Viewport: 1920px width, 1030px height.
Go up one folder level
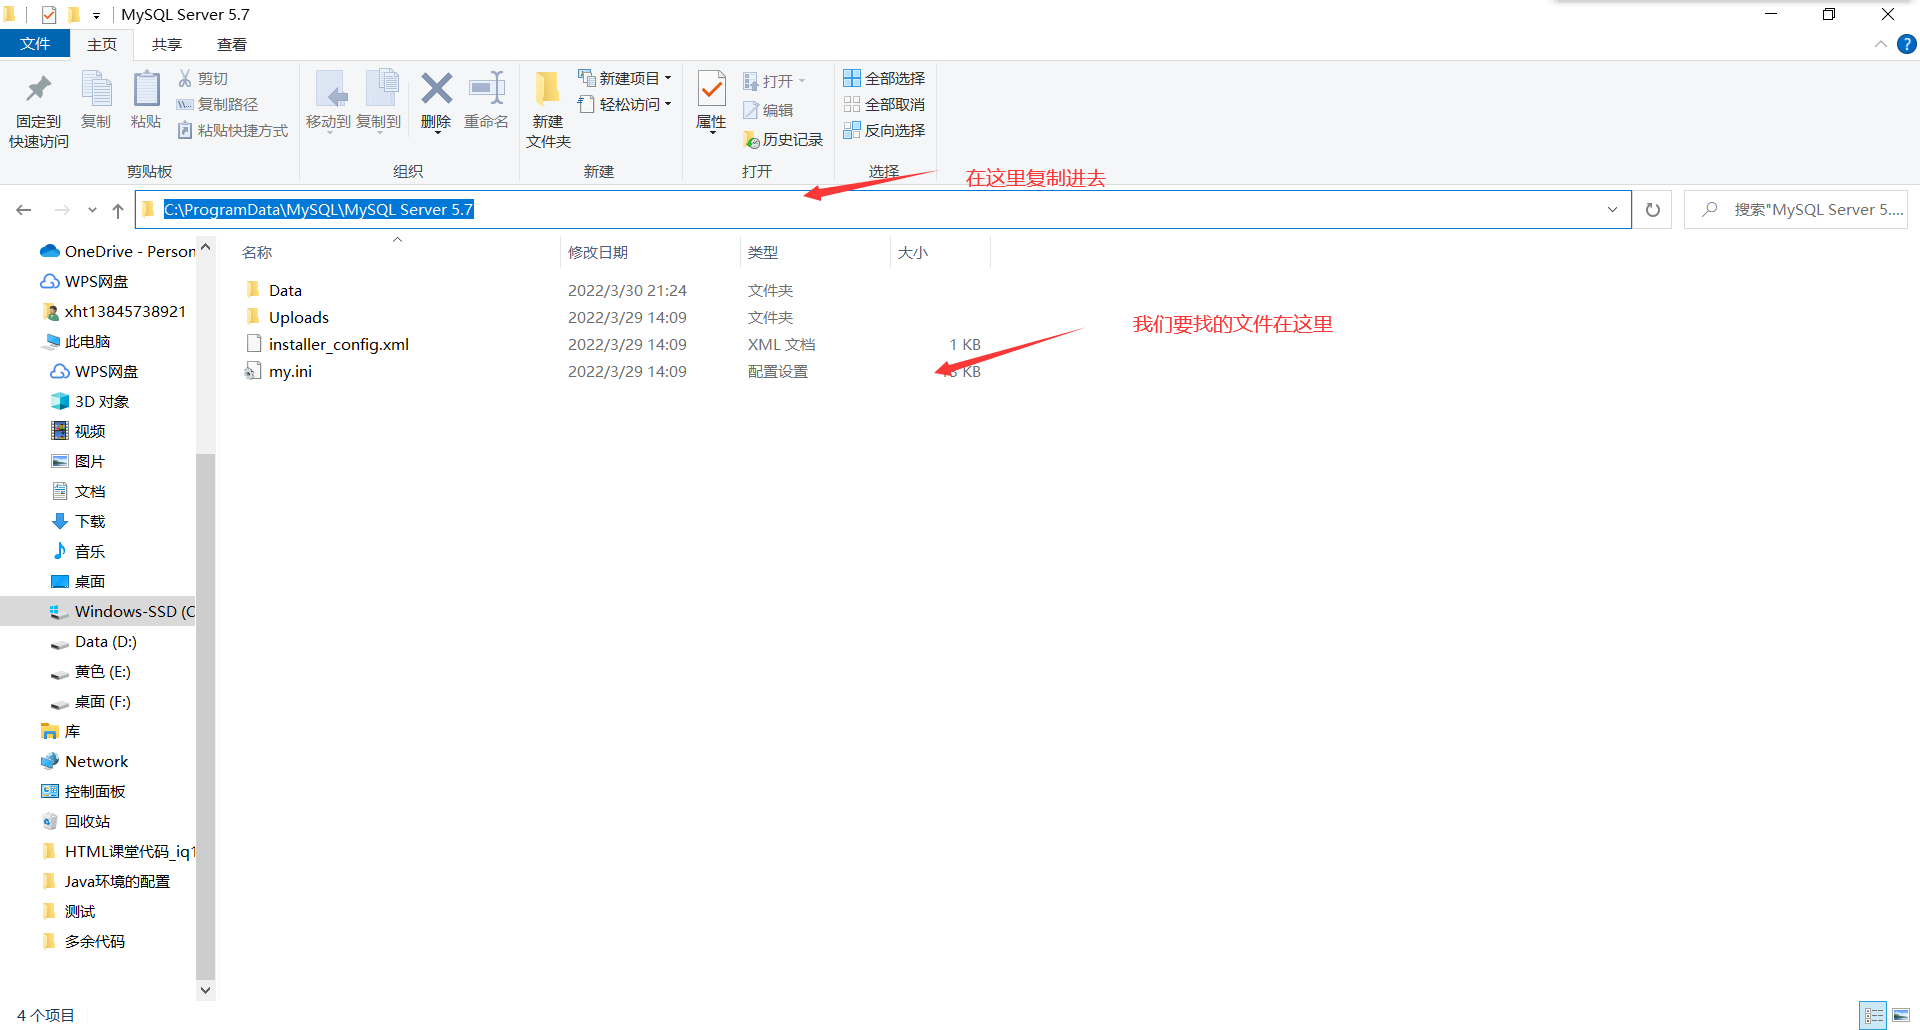point(118,210)
